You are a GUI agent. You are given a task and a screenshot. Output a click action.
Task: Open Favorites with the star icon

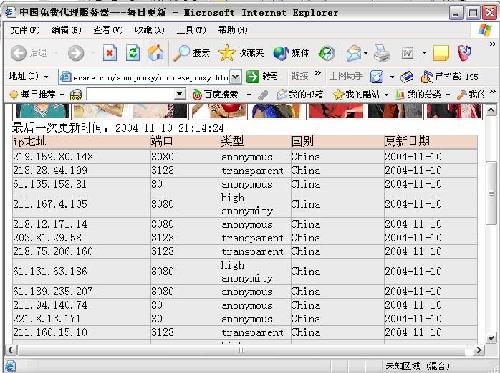click(227, 53)
